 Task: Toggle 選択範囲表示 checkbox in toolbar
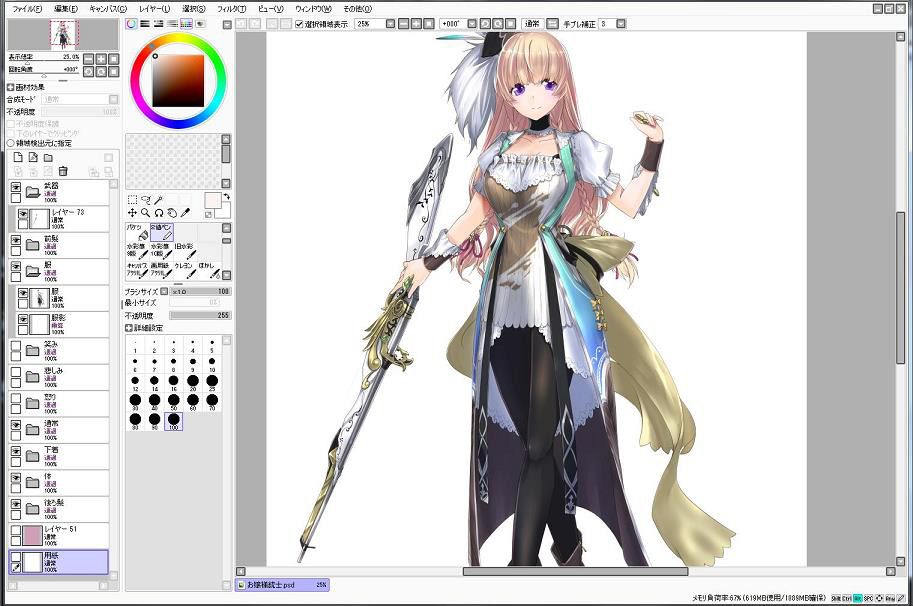299,23
